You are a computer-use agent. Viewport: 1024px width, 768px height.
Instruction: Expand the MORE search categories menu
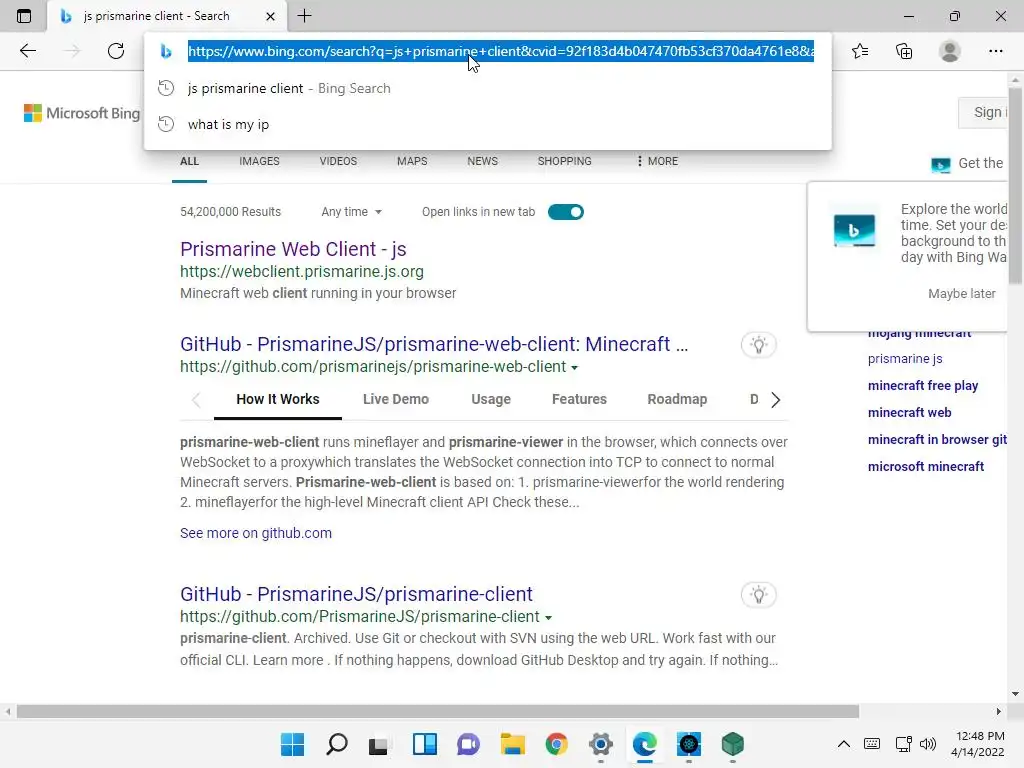(658, 161)
